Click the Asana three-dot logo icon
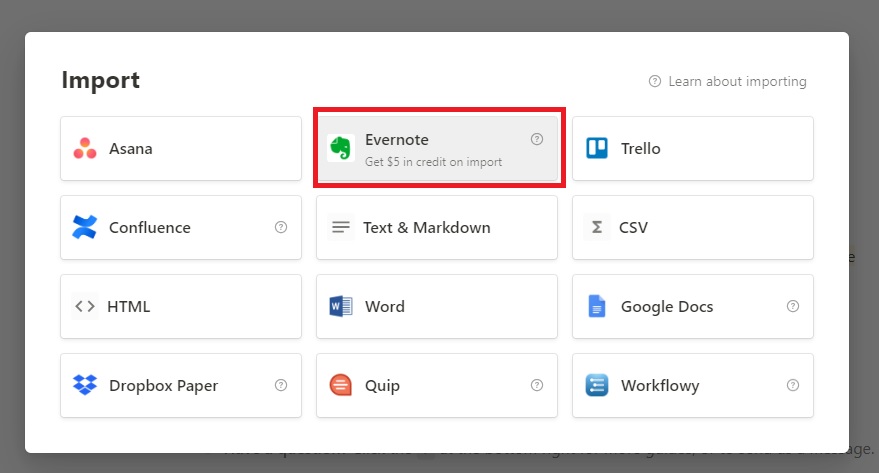Image resolution: width=879 pixels, height=473 pixels. pyautogui.click(x=85, y=149)
